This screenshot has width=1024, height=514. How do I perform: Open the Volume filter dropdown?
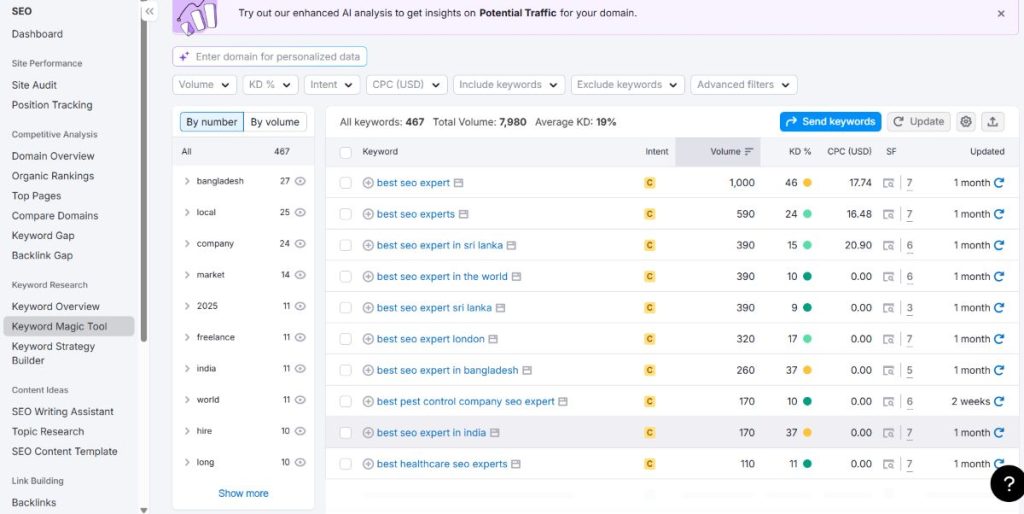204,85
